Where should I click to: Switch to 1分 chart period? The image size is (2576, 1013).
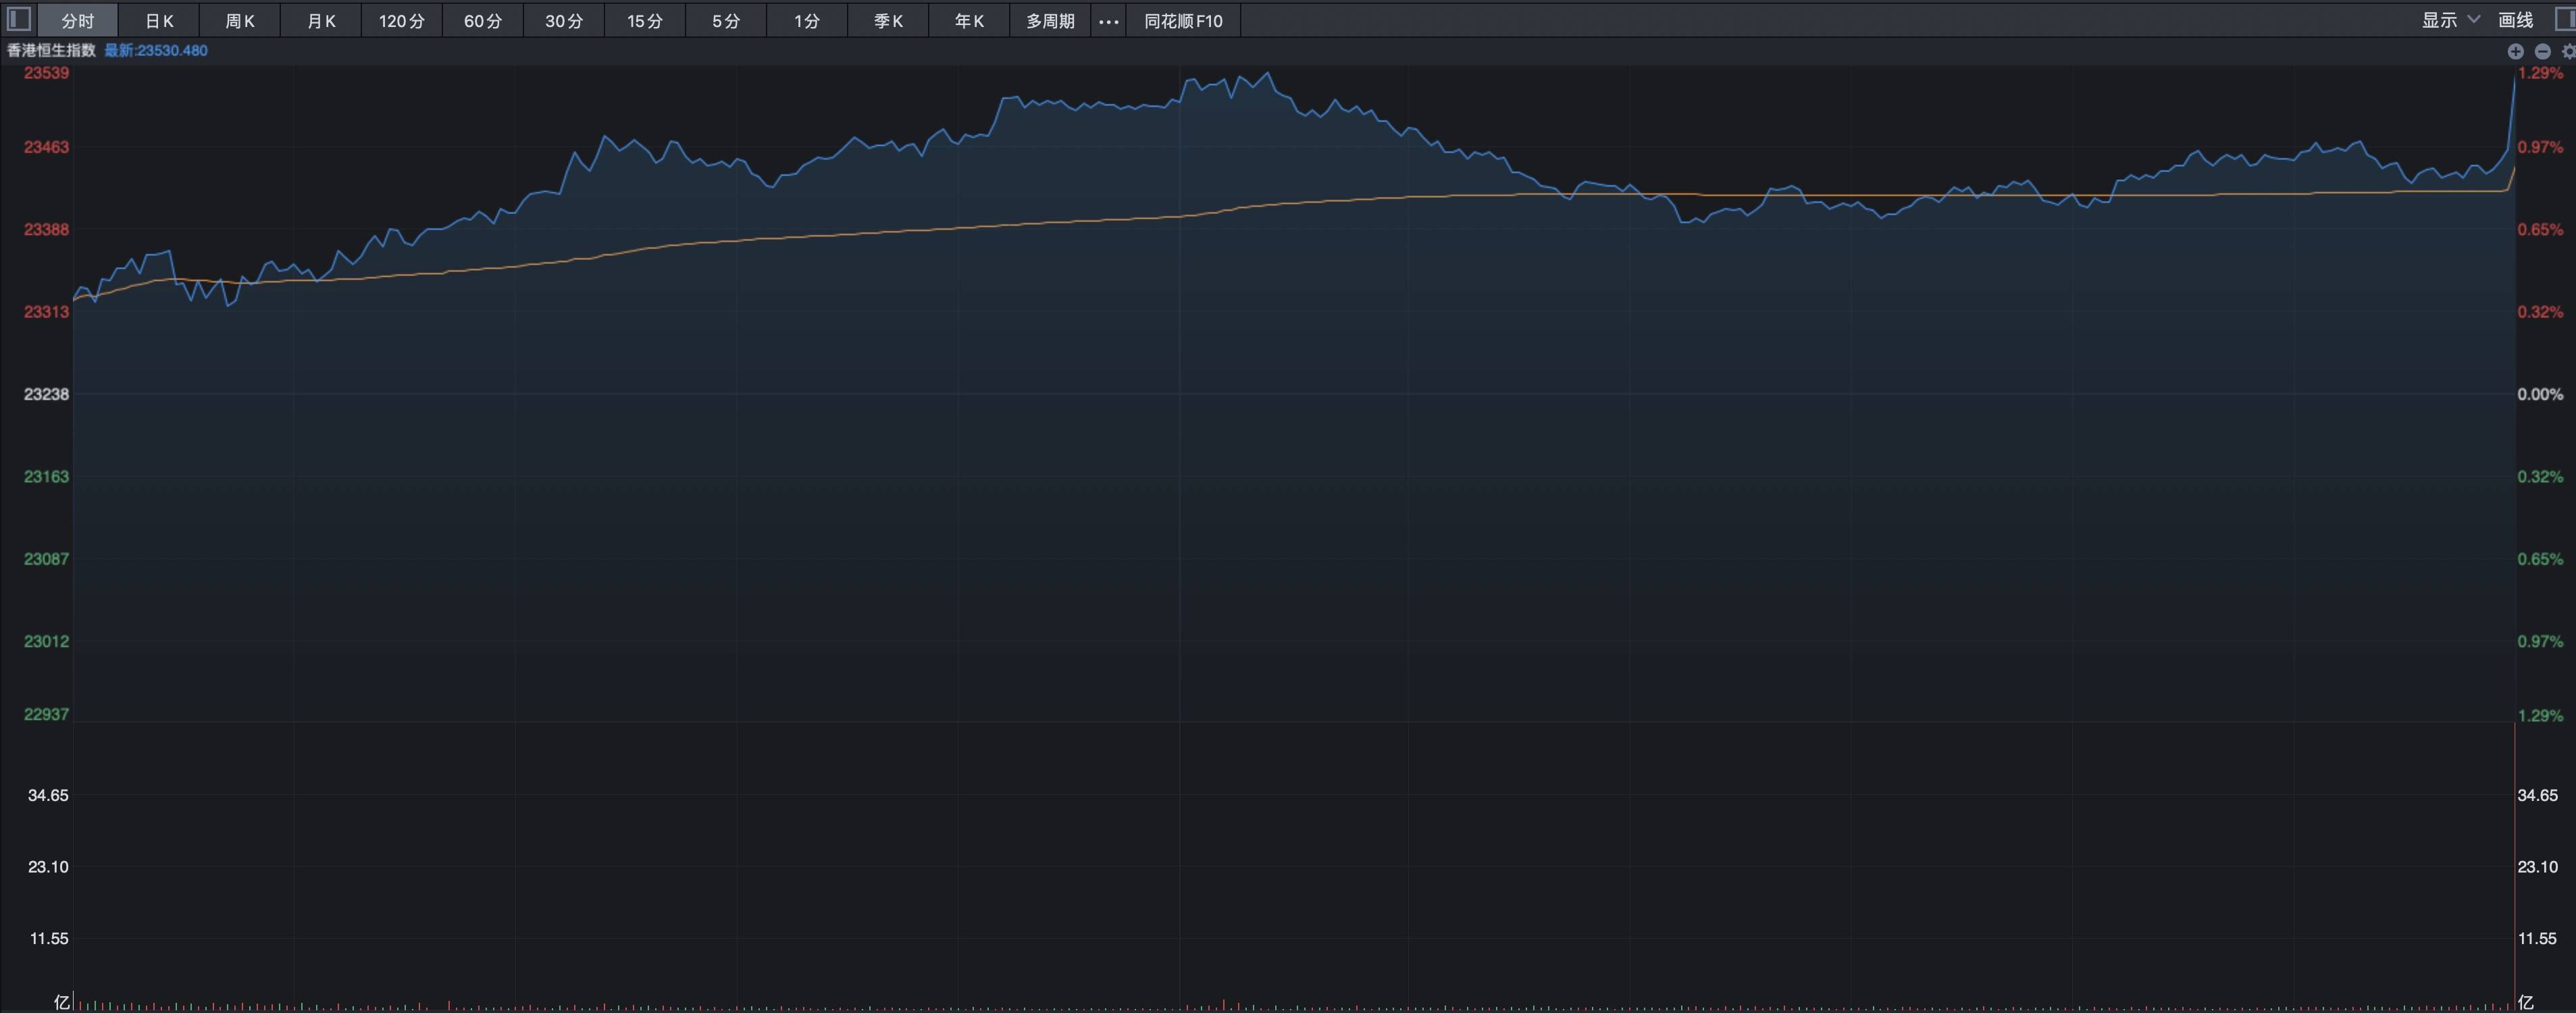point(807,21)
